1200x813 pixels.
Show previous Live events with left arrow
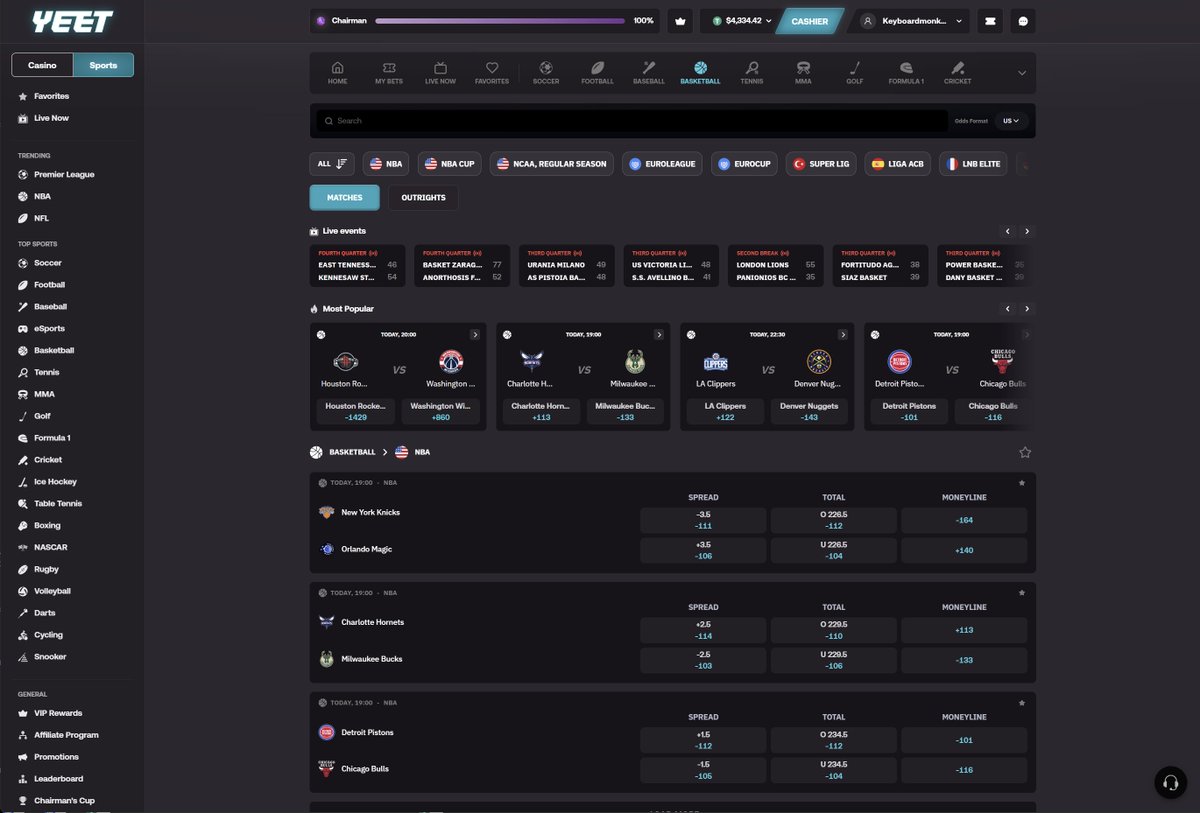point(1007,231)
